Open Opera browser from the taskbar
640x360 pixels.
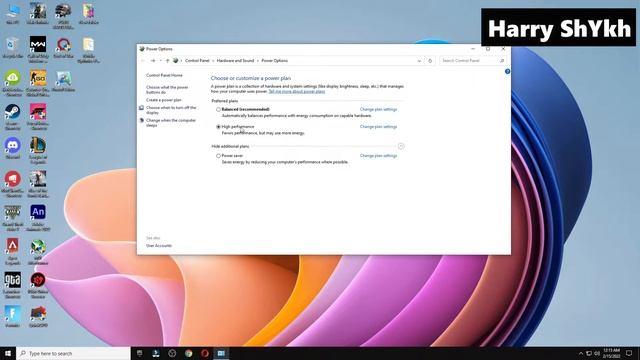click(x=205, y=353)
